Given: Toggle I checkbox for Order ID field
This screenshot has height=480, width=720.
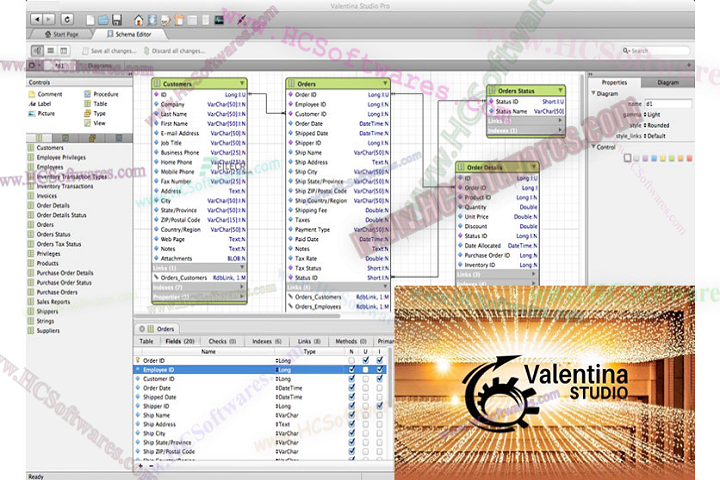Looking at the screenshot, I should pos(379,361).
